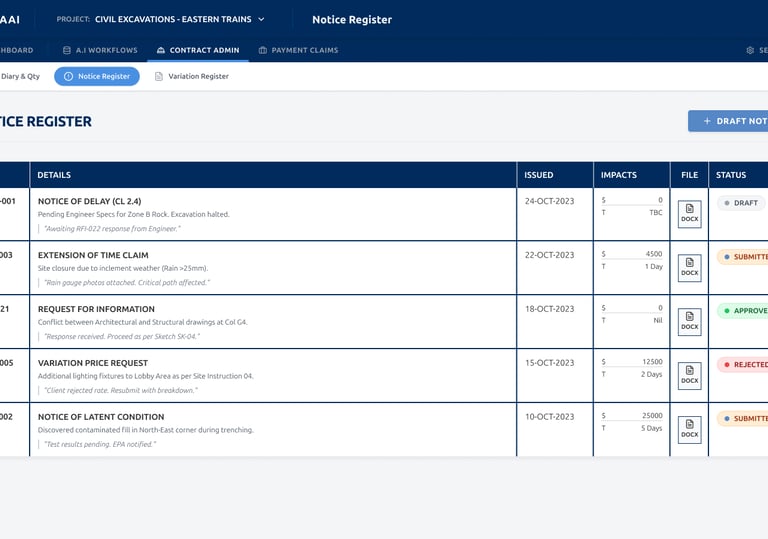768x539 pixels.
Task: Click cost impact value 12500
Action: coord(652,362)
